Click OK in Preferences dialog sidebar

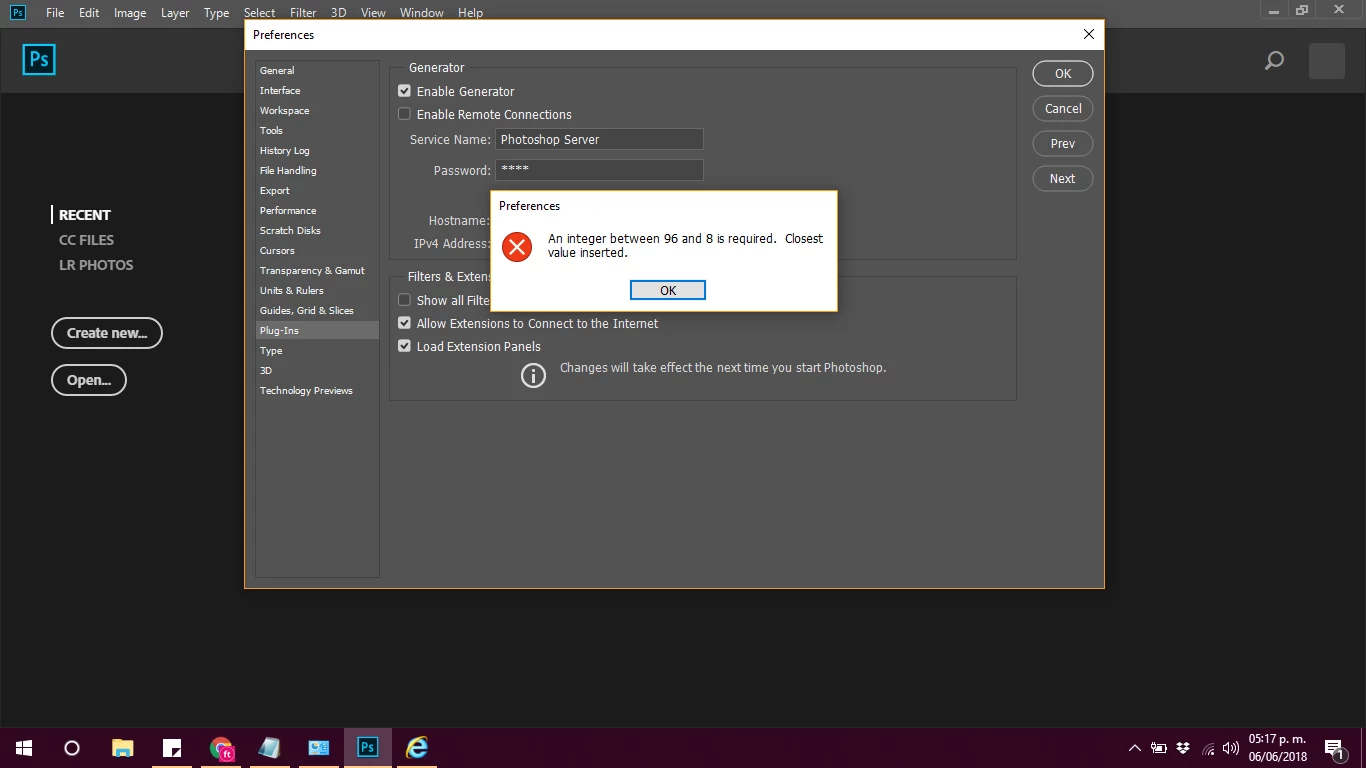[1063, 73]
